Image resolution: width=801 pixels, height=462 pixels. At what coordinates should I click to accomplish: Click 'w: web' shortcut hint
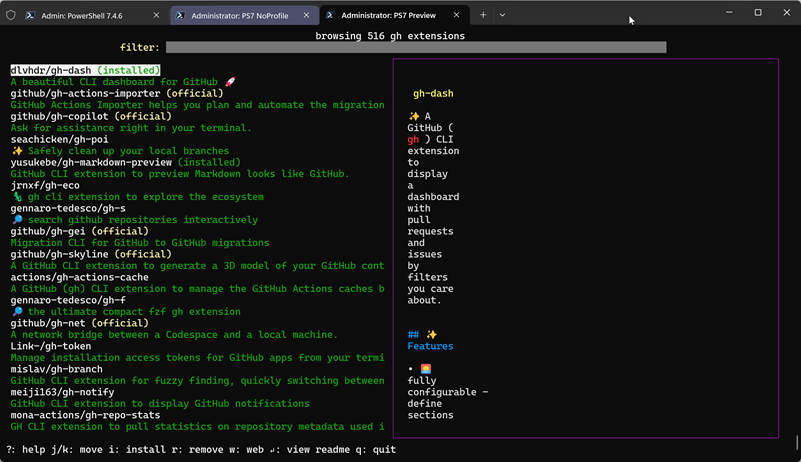pyautogui.click(x=246, y=450)
